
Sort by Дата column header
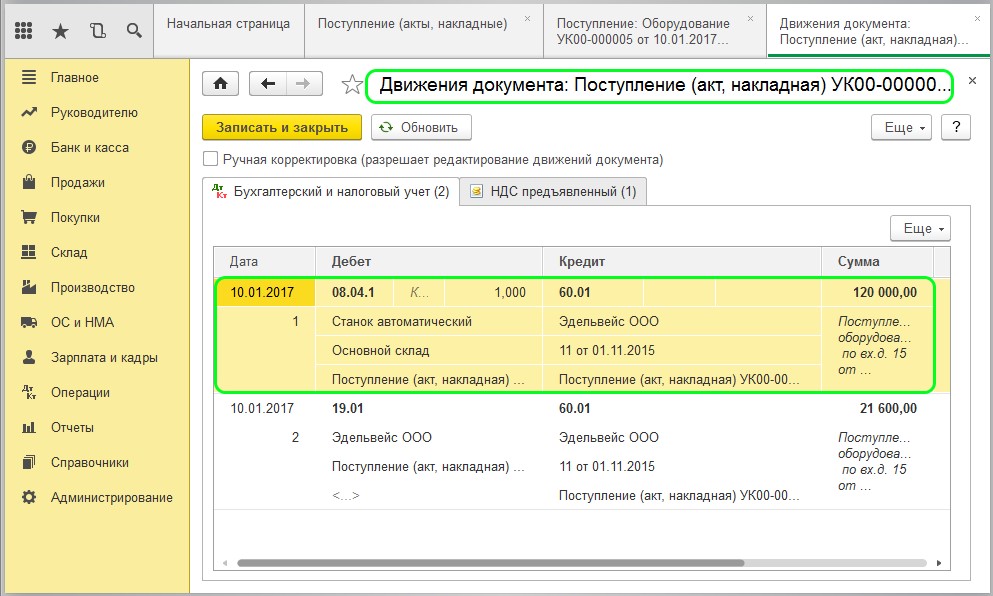[264, 262]
